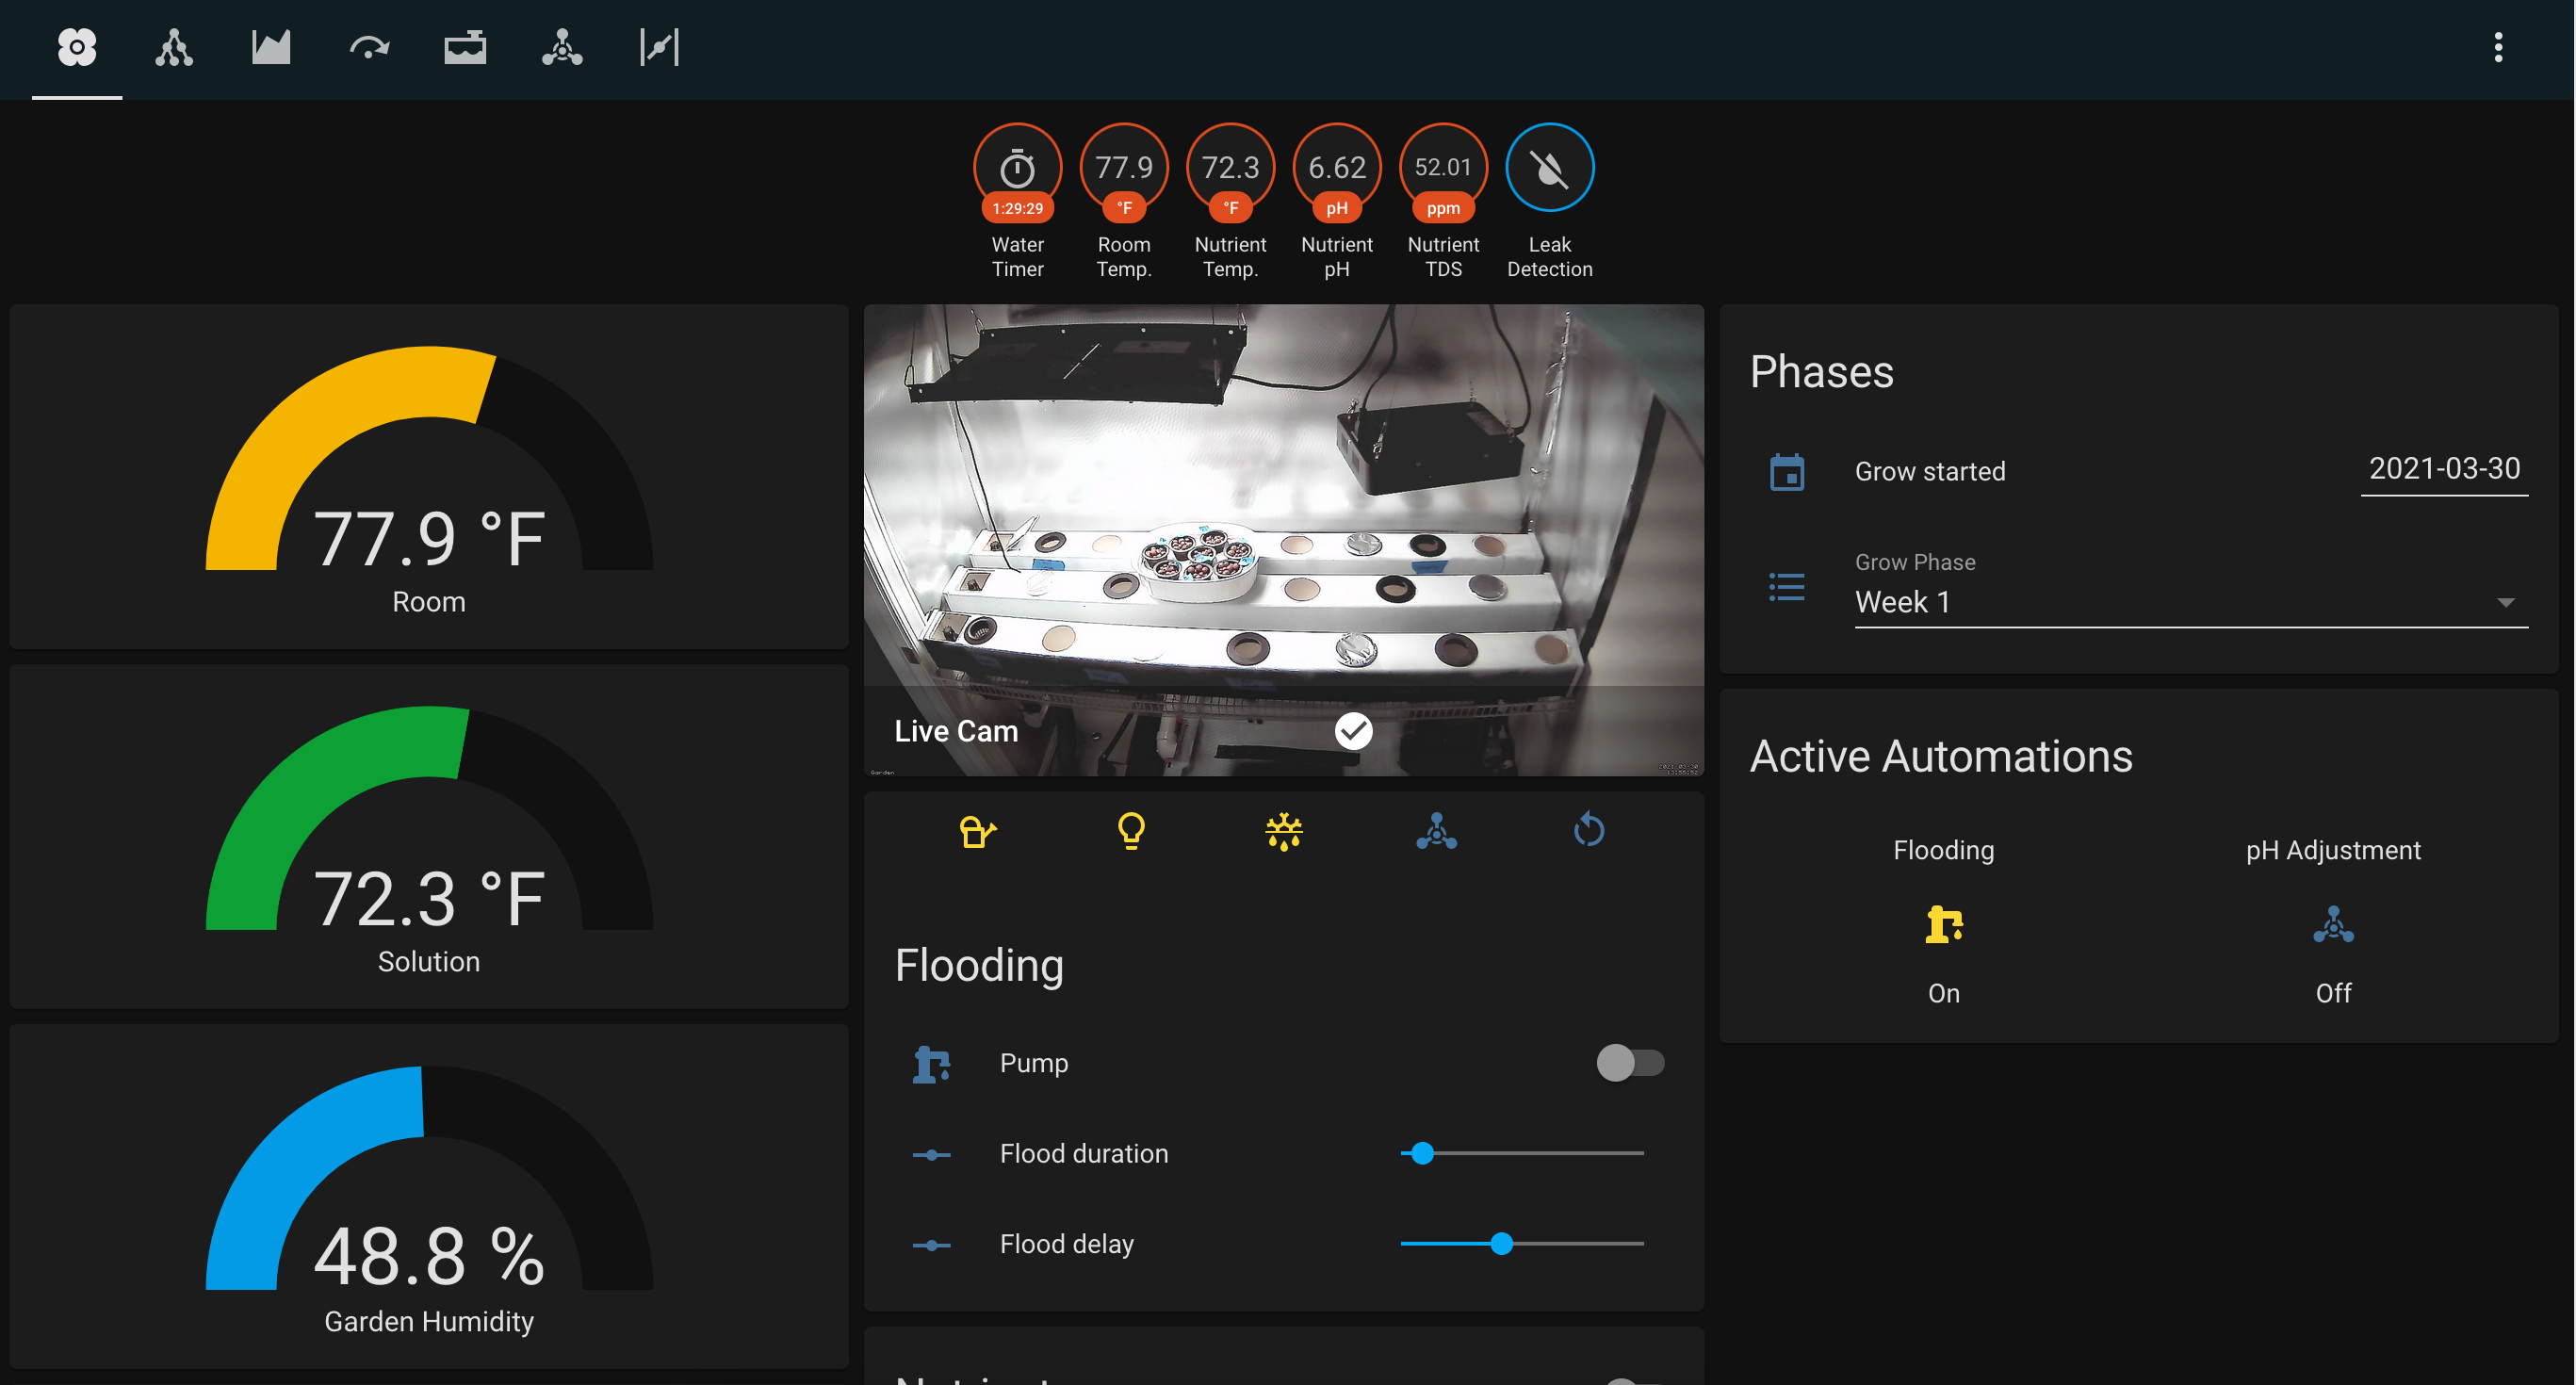The image size is (2576, 1385).
Task: Open the Water Timer badge
Action: coord(1017,168)
